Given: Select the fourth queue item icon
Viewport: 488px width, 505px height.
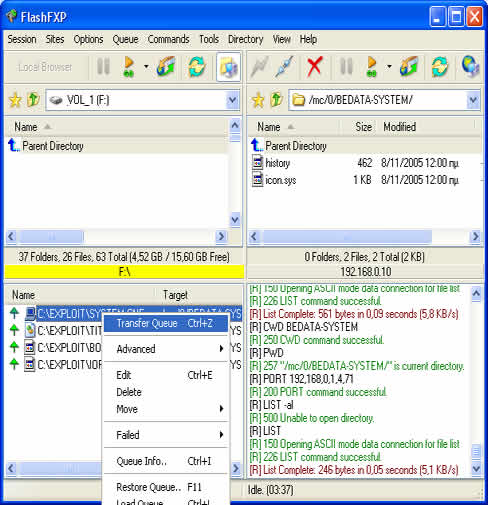Looking at the screenshot, I should pyautogui.click(x=30, y=364).
